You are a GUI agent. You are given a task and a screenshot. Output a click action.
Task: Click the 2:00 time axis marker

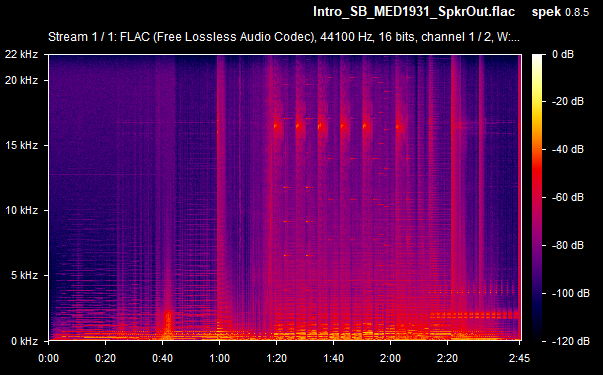tap(390, 358)
